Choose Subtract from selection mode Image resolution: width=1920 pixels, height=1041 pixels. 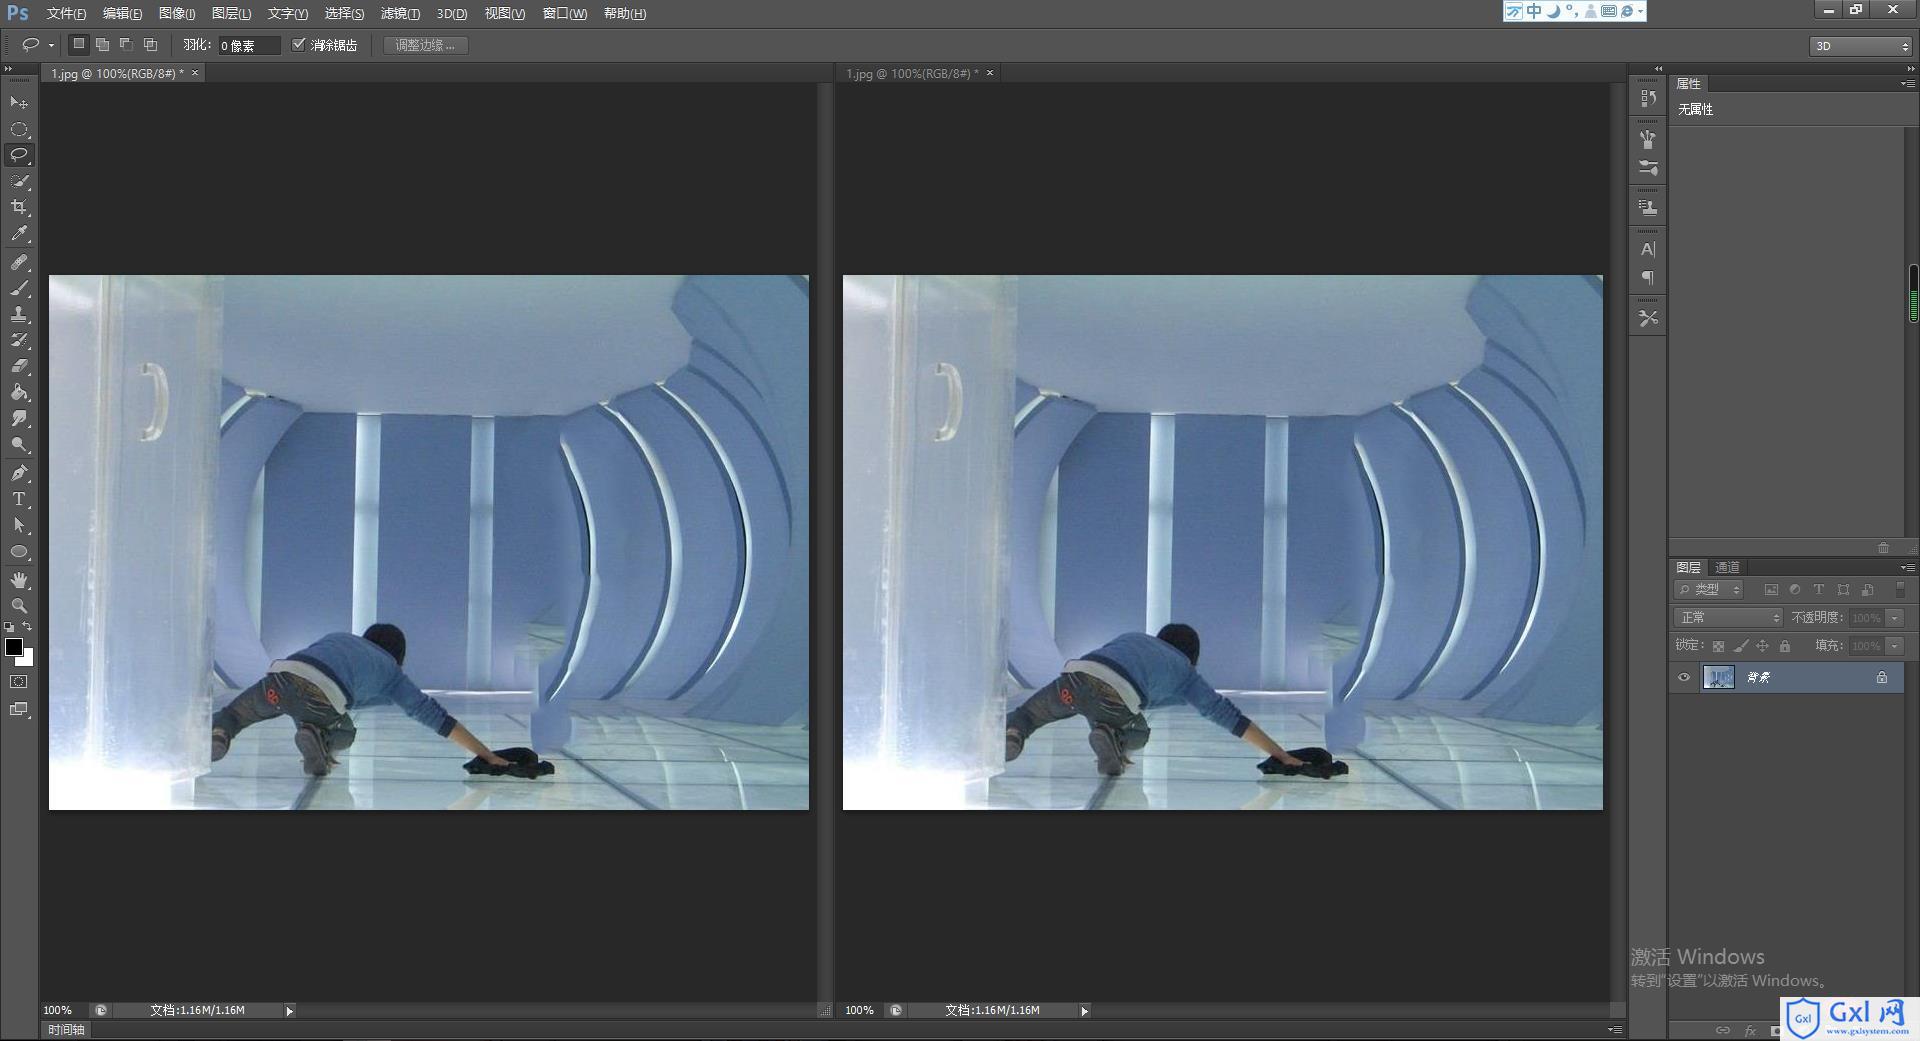pyautogui.click(x=126, y=44)
